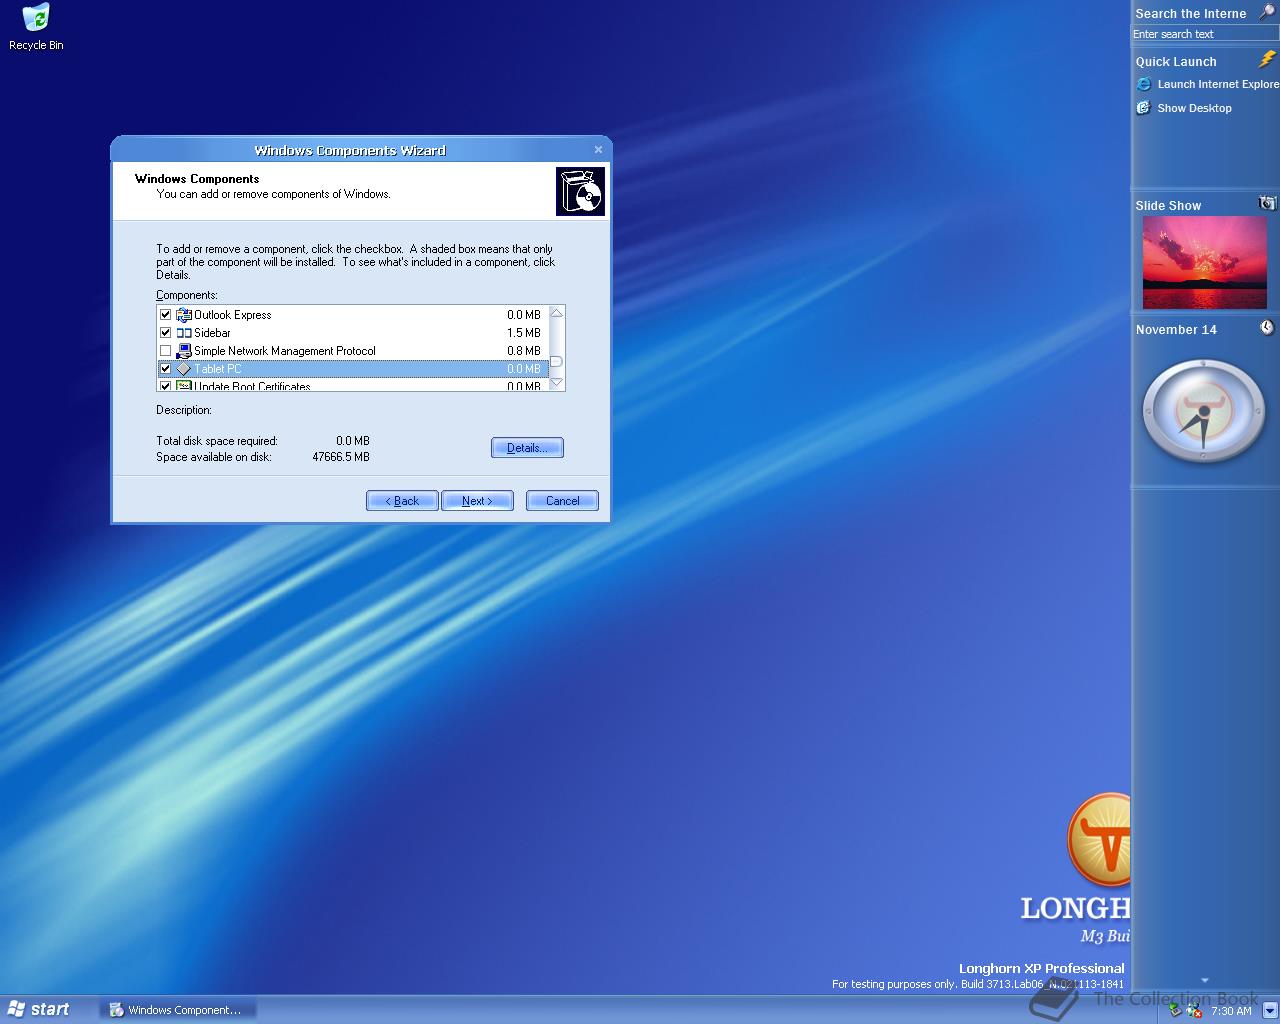The height and width of the screenshot is (1024, 1280).
Task: Click the Update Root Certificates icon
Action: tap(184, 386)
